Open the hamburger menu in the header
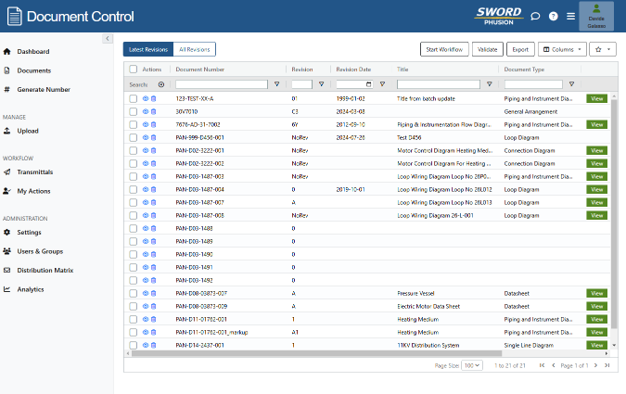The width and height of the screenshot is (626, 394). 571,16
